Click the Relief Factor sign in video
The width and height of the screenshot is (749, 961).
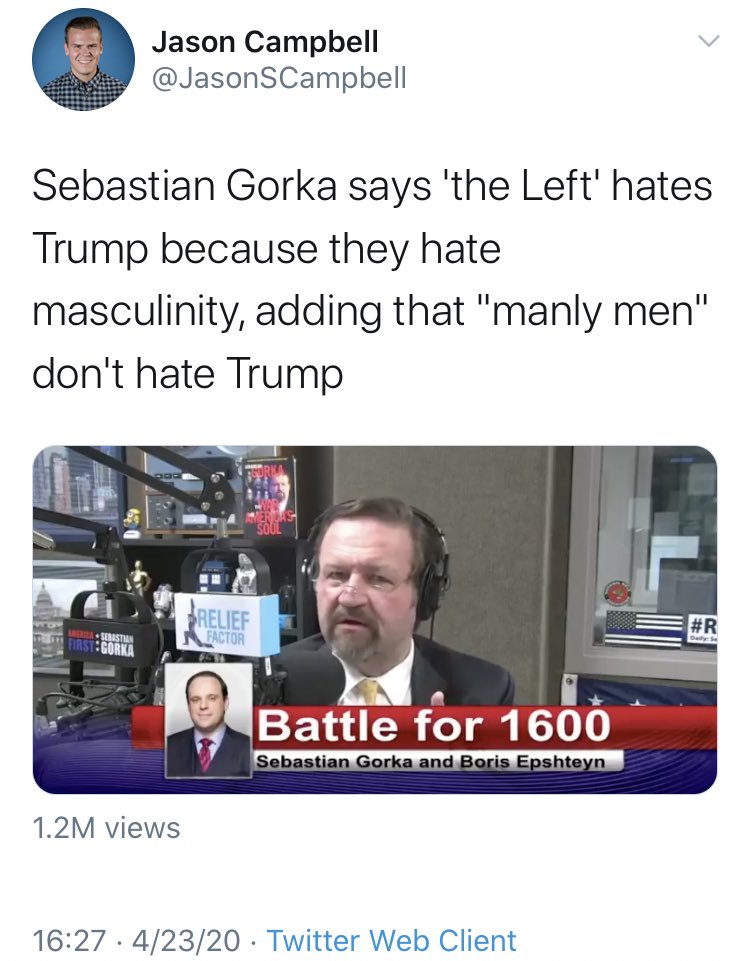pos(225,627)
